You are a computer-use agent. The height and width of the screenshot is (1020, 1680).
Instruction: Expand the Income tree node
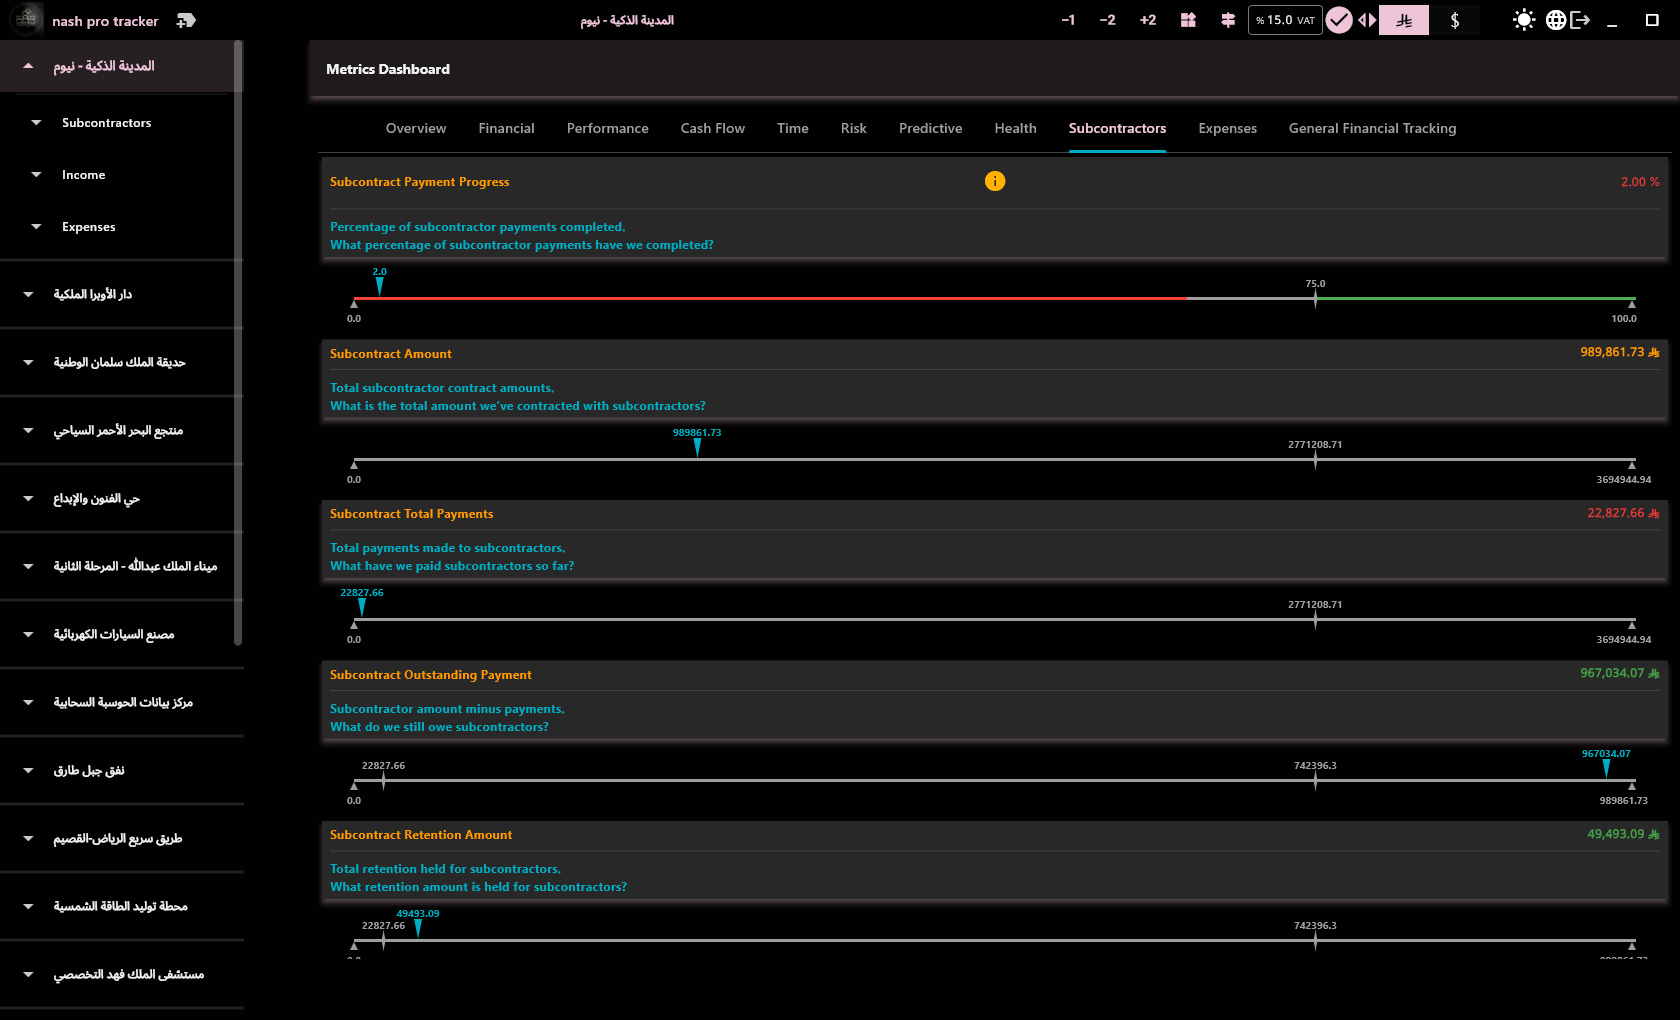point(36,175)
